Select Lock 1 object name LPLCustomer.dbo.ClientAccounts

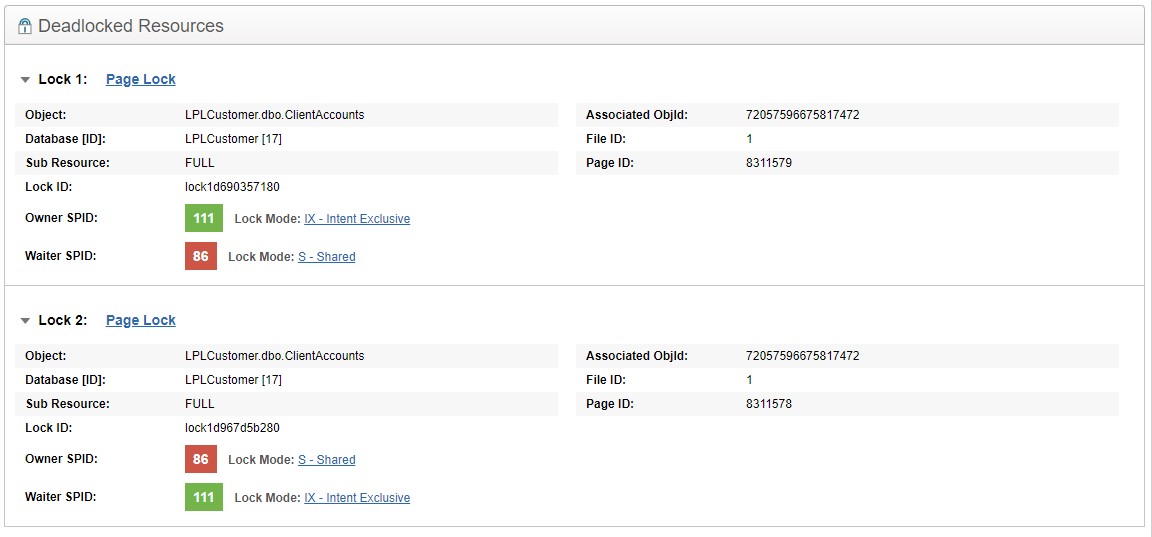point(275,115)
